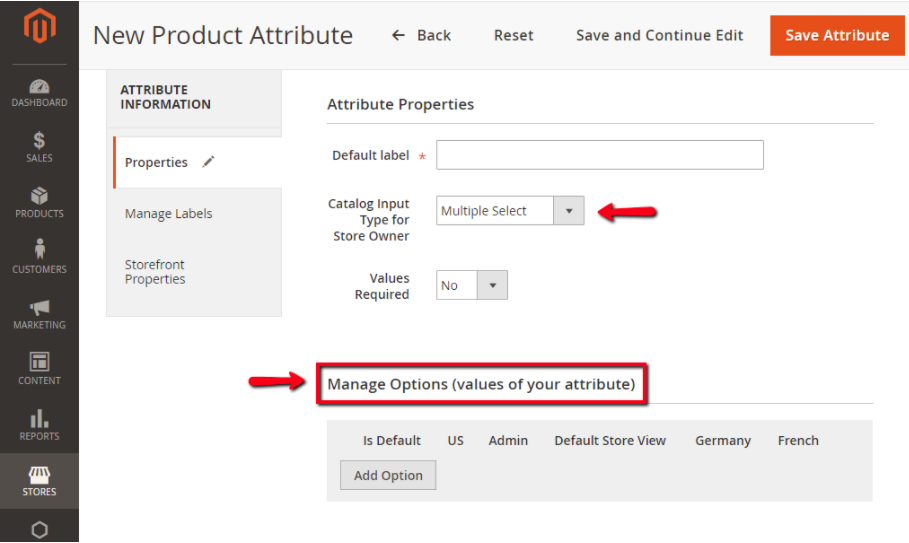The height and width of the screenshot is (543, 909).
Task: Open the Storefront Properties tab
Action: (x=155, y=272)
